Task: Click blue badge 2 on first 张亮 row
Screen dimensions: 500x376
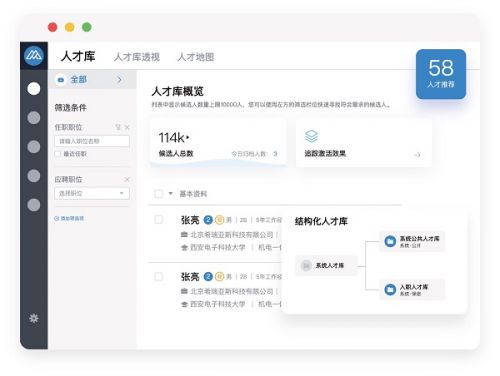Action: (208, 220)
